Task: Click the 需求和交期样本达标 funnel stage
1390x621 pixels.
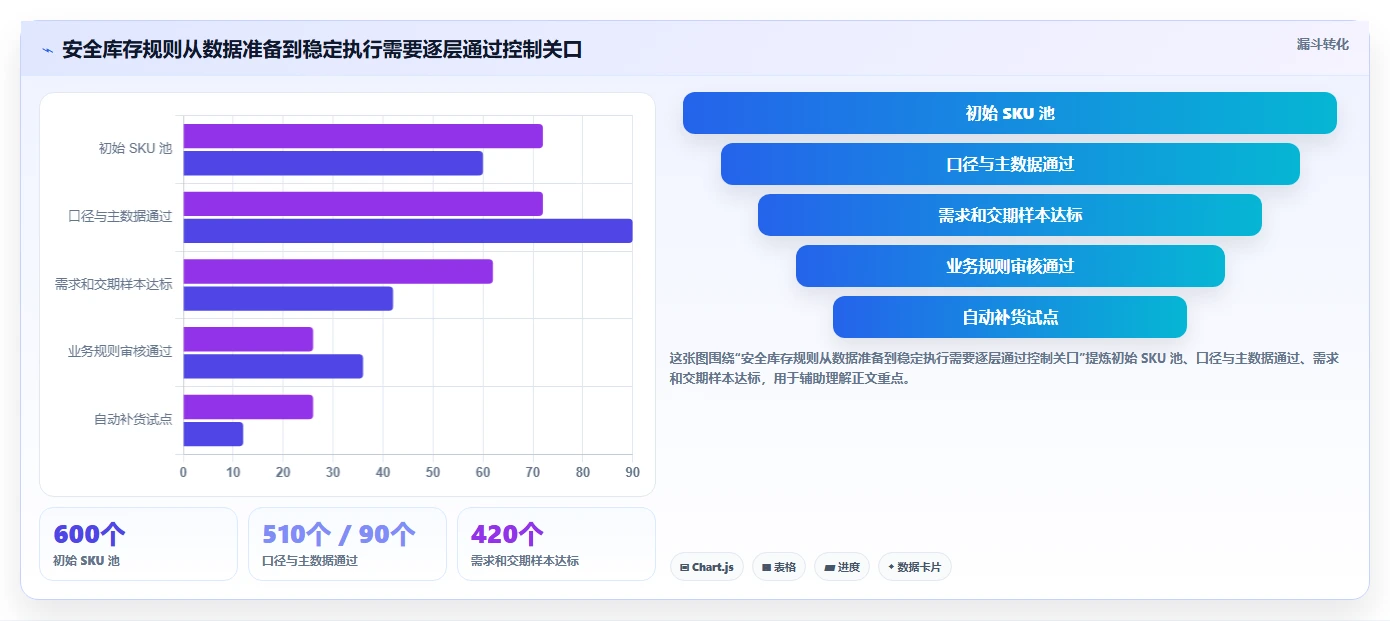Action: click(x=1010, y=215)
